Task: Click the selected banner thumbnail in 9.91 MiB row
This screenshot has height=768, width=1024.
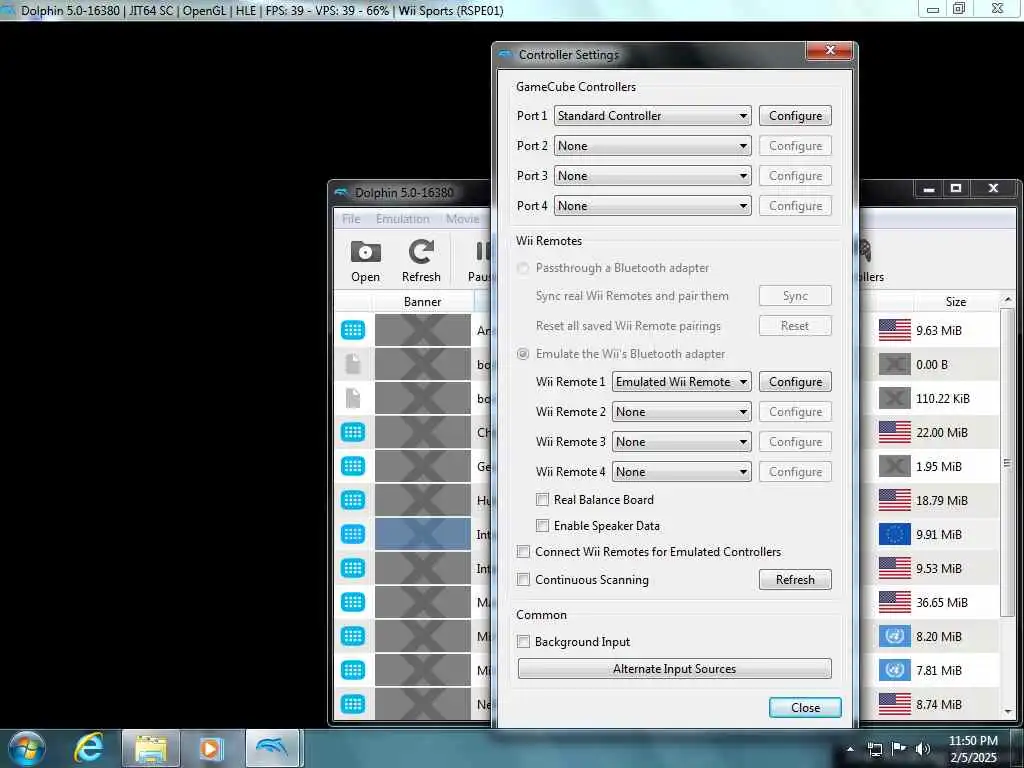Action: (423, 534)
